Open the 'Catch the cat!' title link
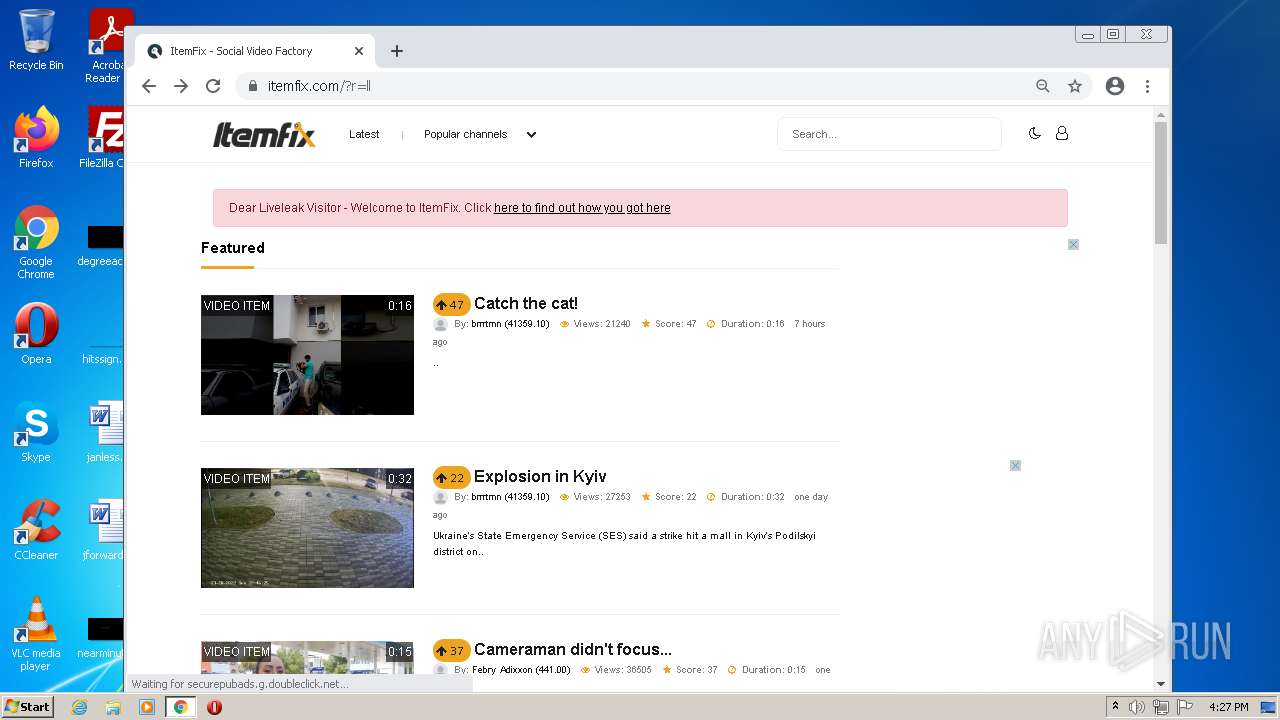Image resolution: width=1280 pixels, height=720 pixels. [526, 303]
